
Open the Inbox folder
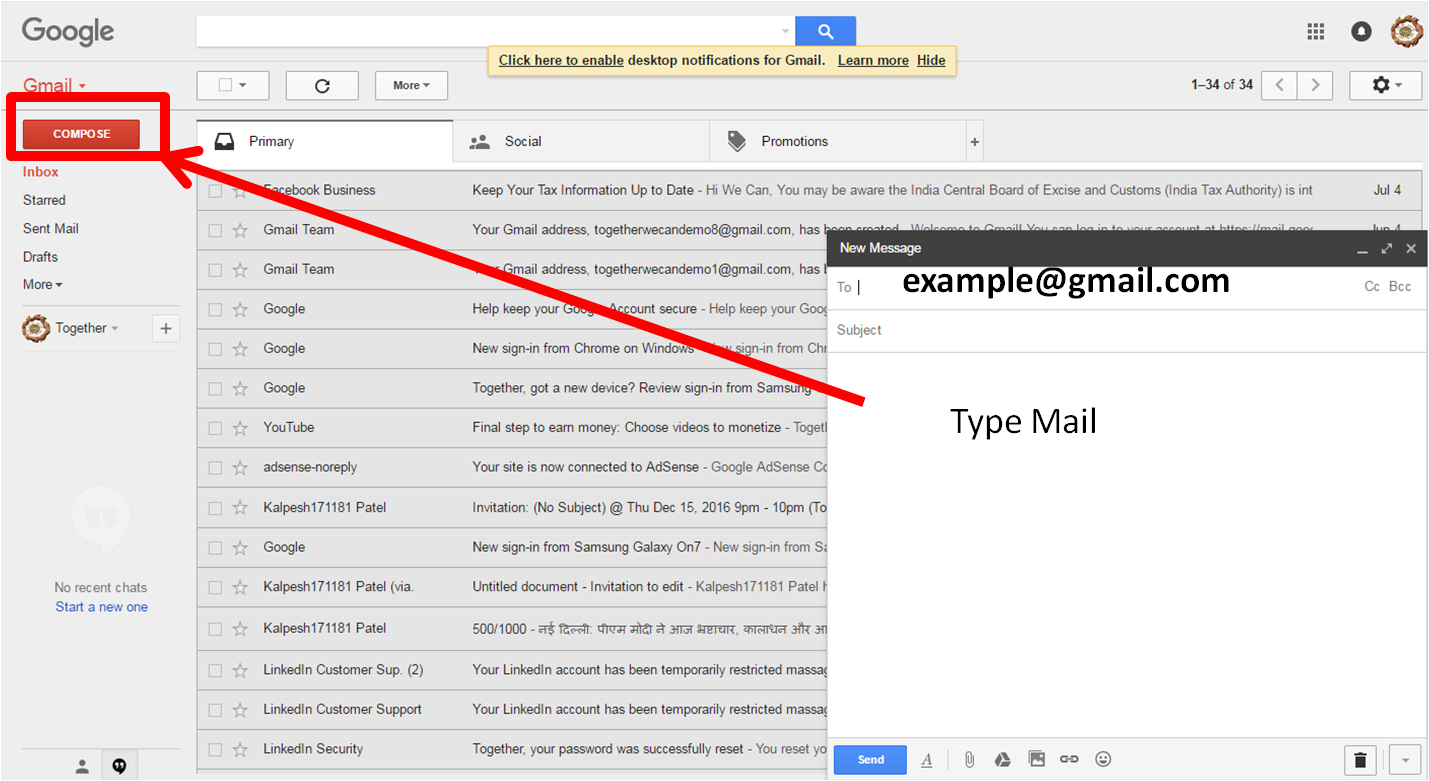(41, 172)
